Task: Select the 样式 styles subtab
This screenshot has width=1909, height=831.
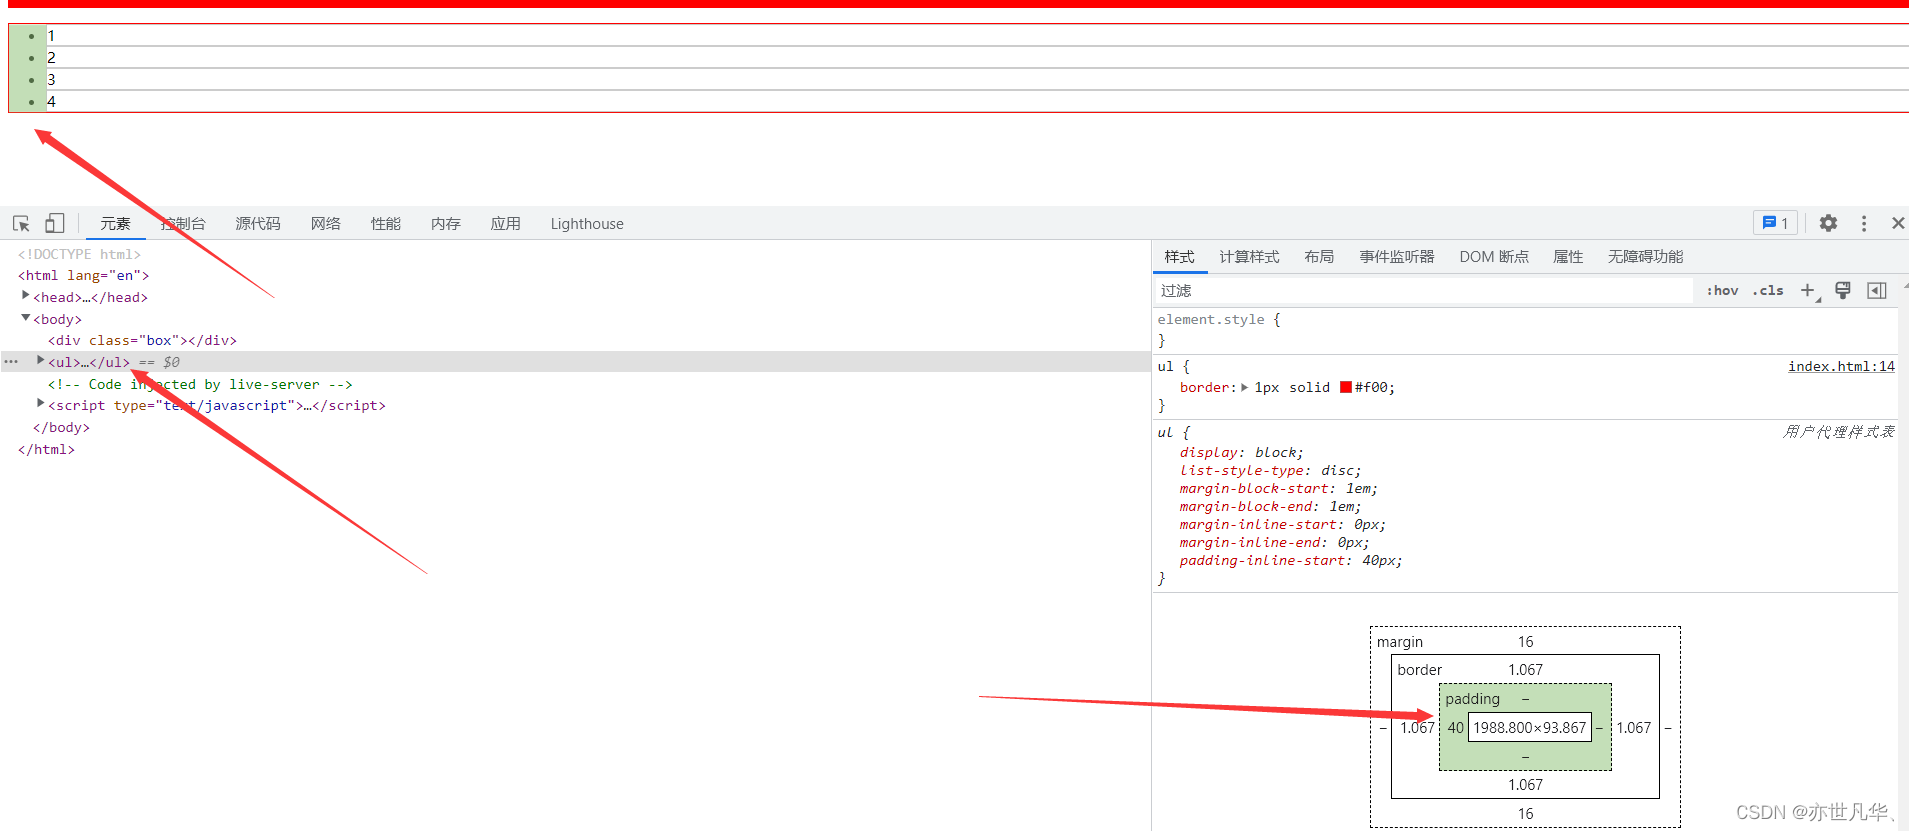Action: 1179,257
